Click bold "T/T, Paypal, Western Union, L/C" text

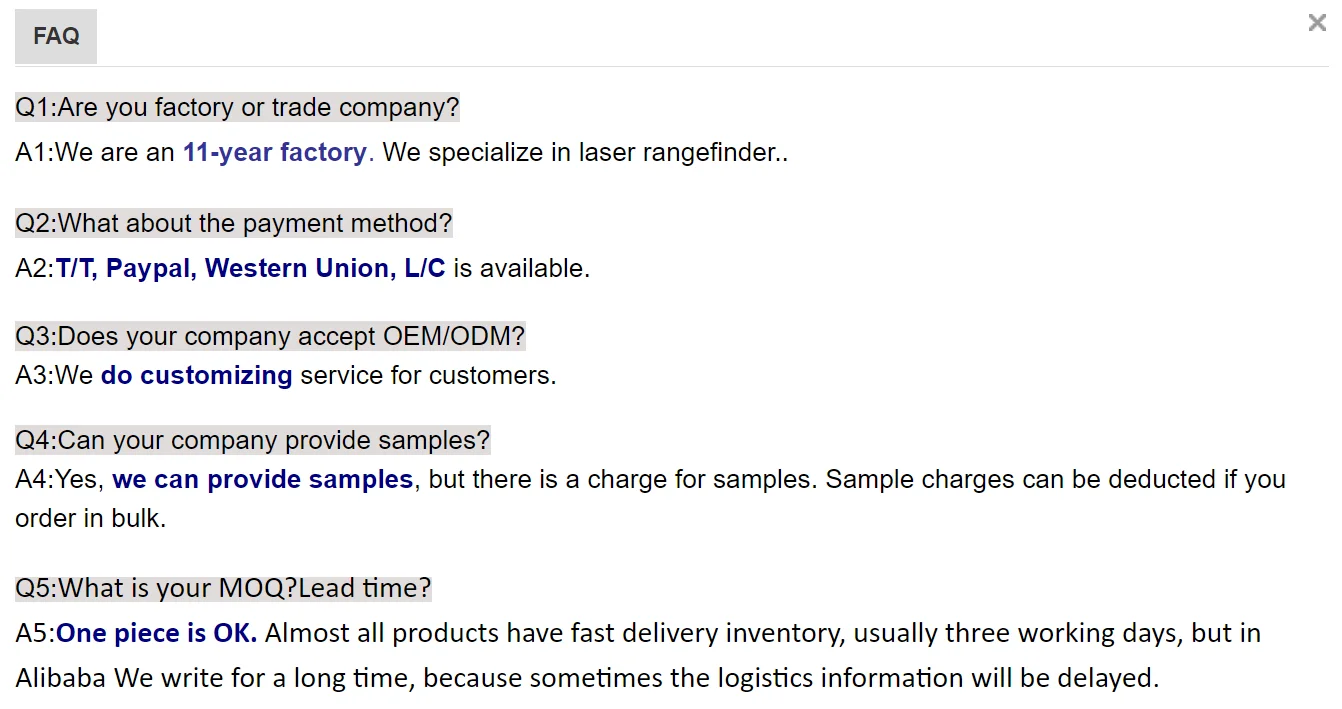click(250, 268)
